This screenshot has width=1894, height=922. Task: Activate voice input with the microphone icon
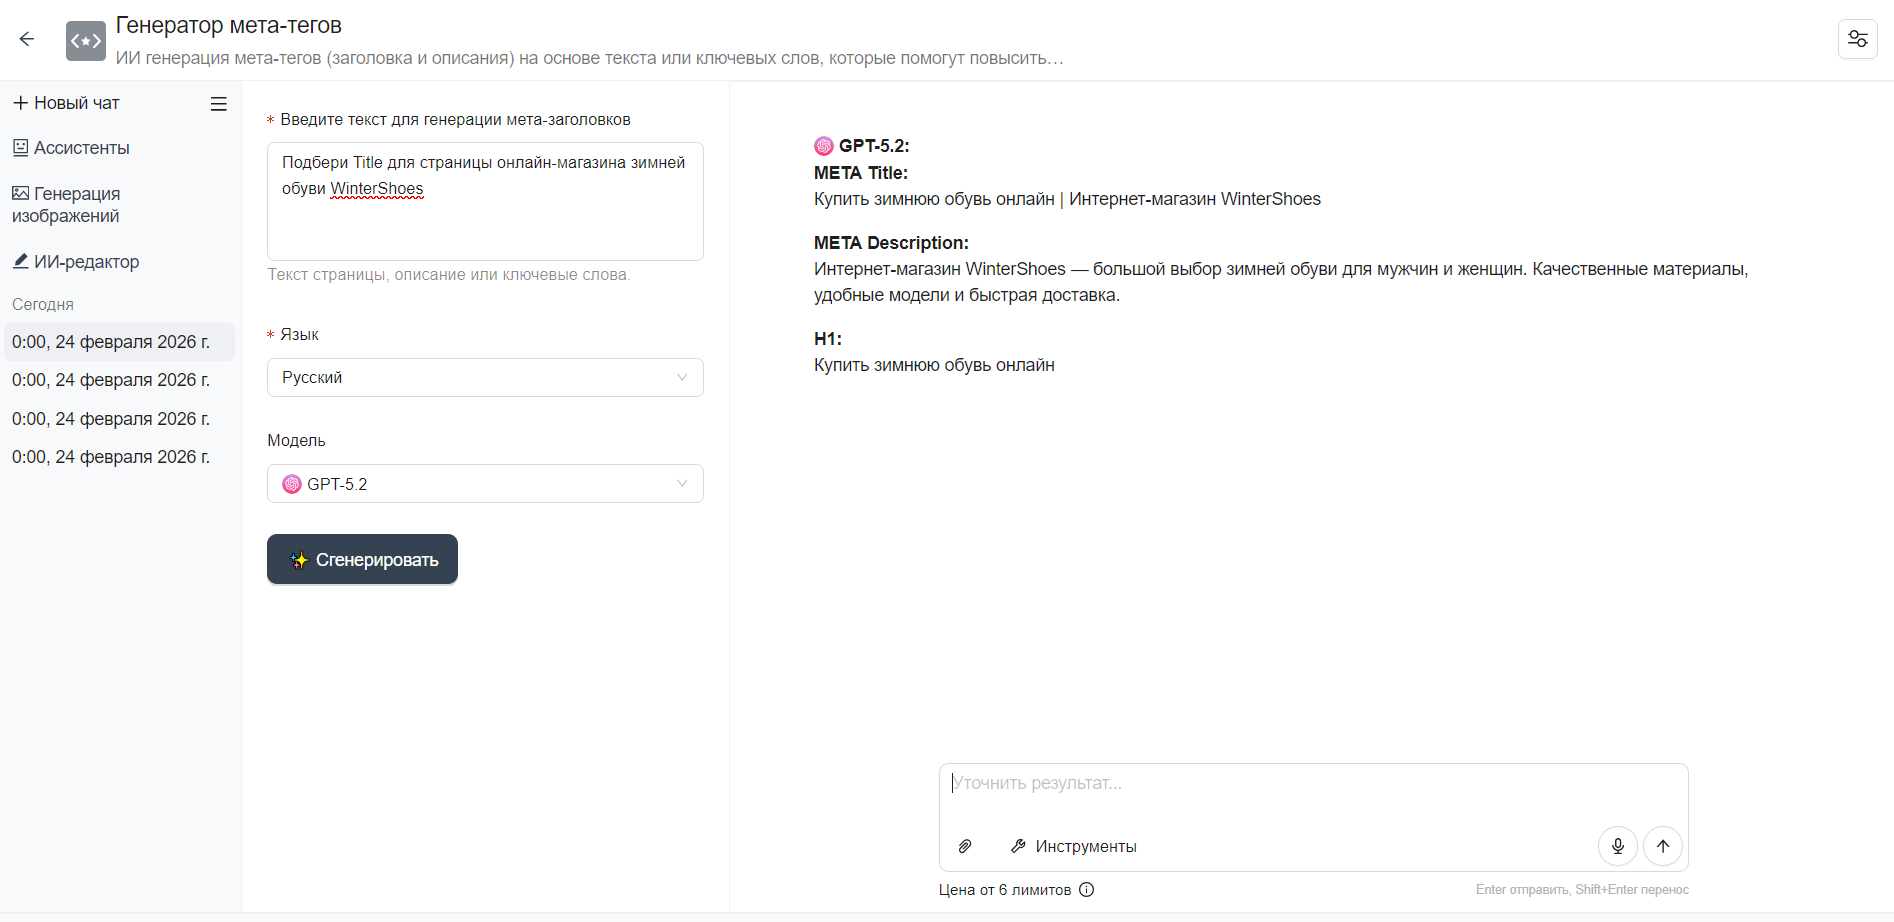1617,846
